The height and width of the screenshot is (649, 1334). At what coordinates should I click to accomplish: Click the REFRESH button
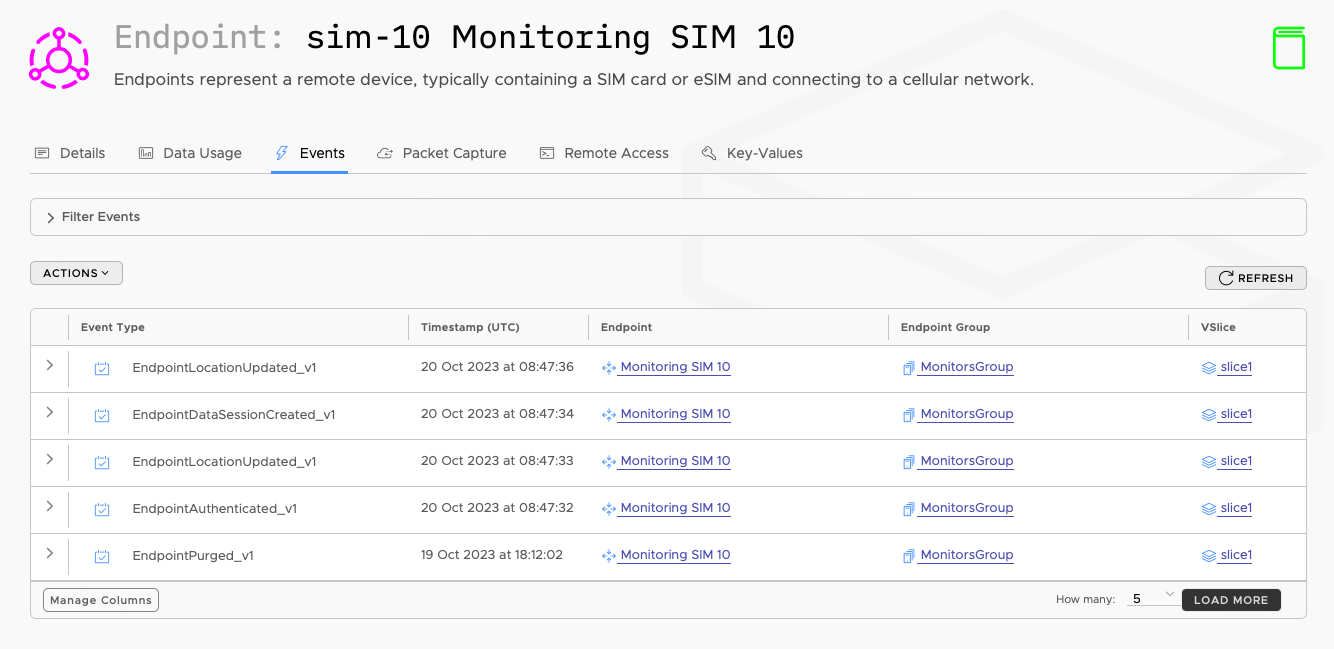click(x=1256, y=278)
